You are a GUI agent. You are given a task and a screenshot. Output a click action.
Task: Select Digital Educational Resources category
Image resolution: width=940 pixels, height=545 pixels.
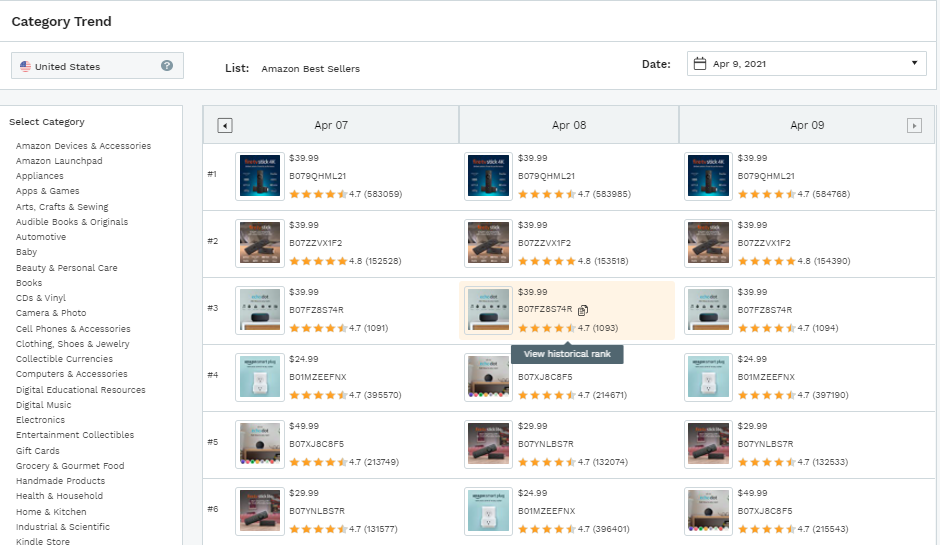pyautogui.click(x=80, y=390)
